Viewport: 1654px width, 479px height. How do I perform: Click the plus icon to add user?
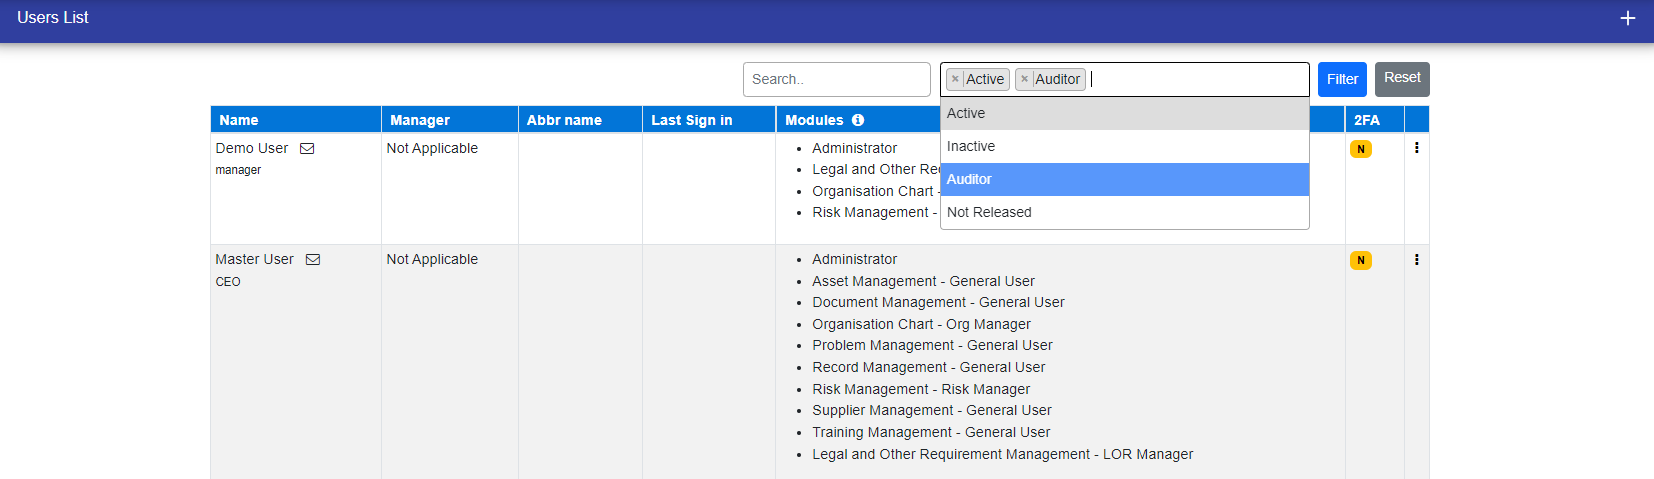[x=1627, y=18]
